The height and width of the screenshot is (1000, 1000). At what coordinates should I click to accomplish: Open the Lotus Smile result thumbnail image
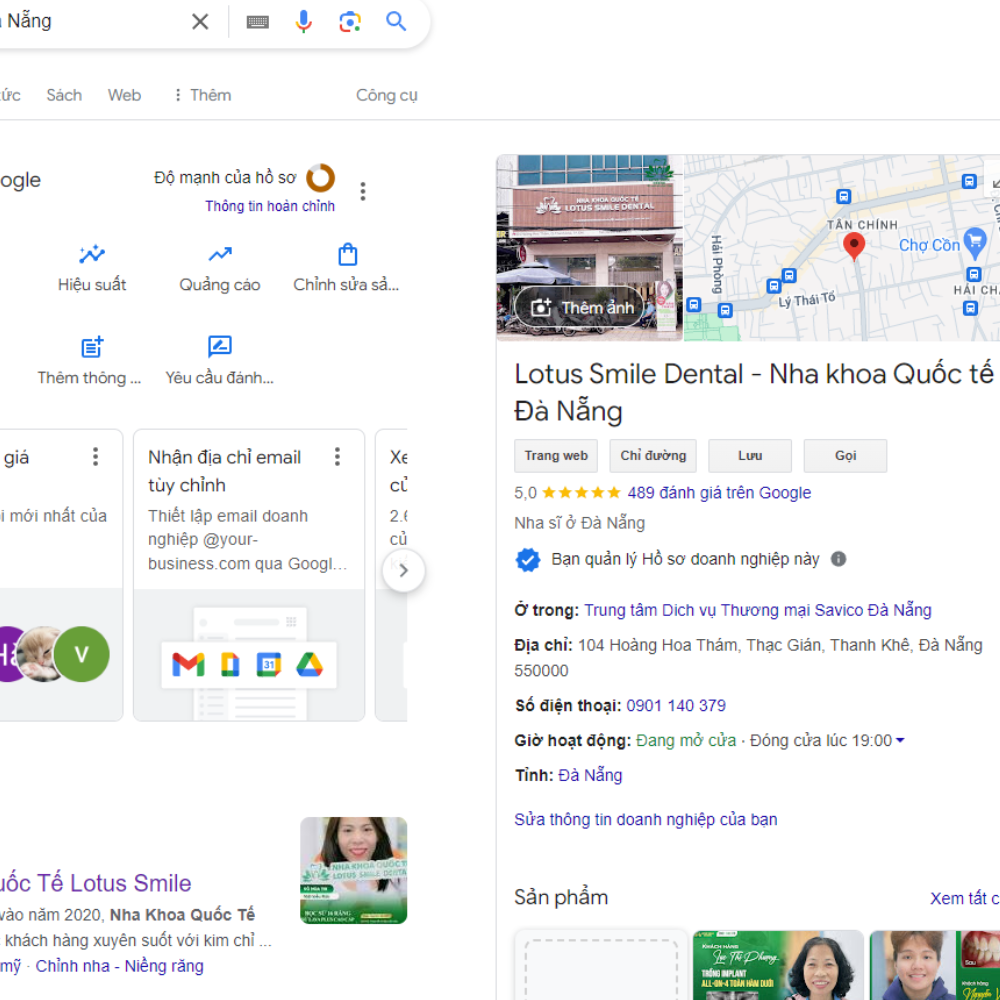pyautogui.click(x=353, y=871)
